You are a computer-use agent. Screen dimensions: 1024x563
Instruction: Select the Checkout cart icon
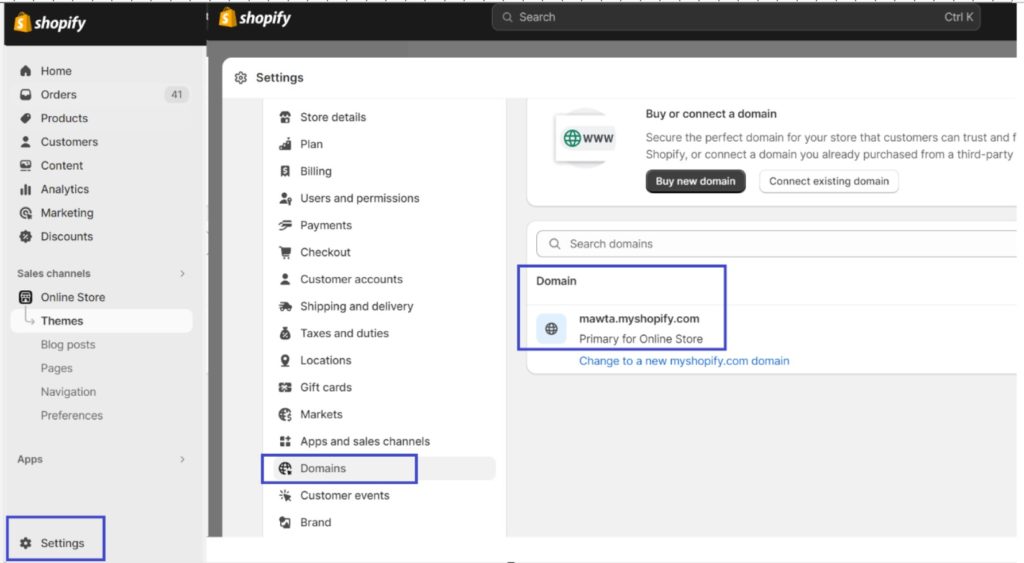(285, 252)
